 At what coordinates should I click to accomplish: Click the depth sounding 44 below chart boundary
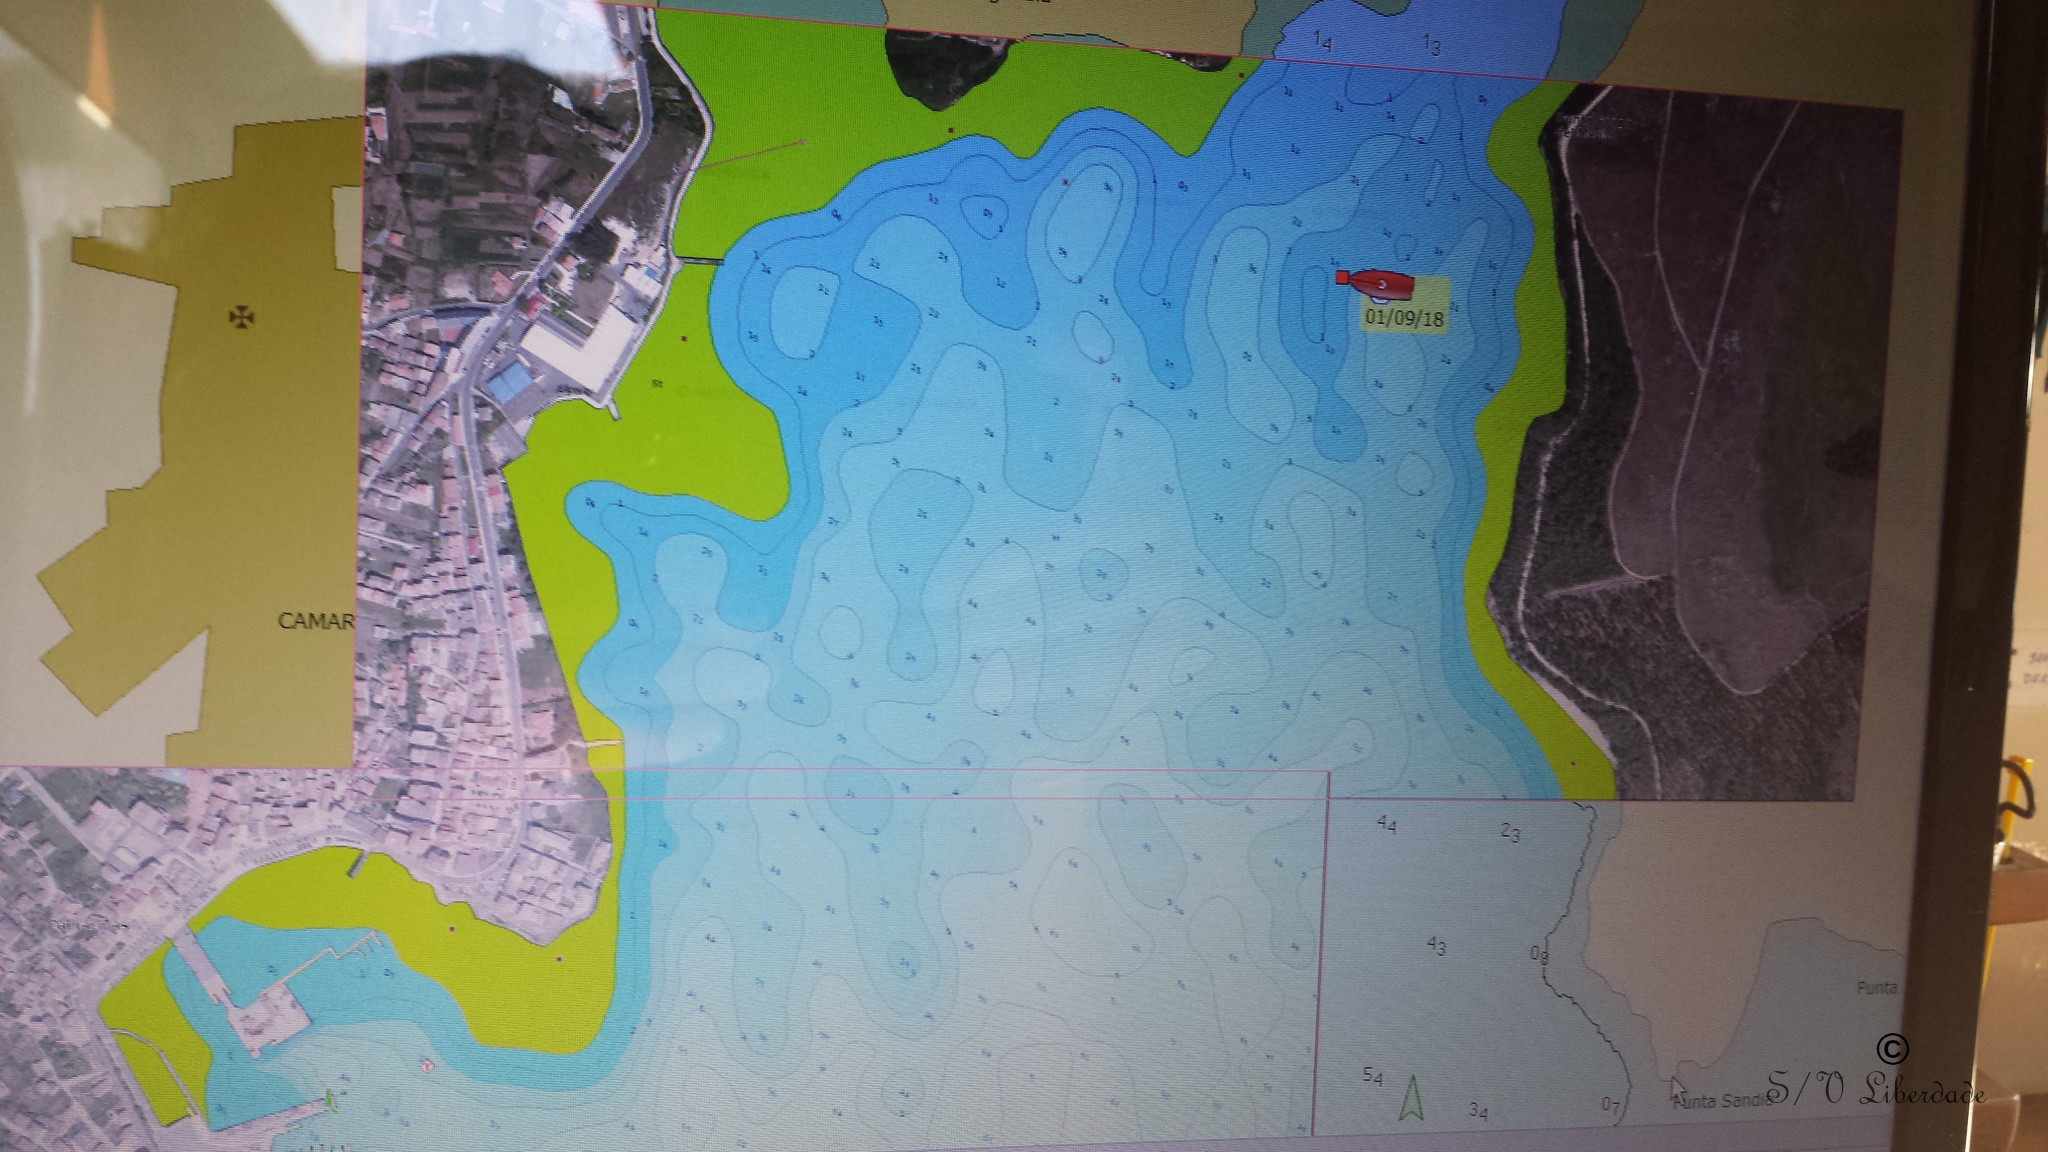[x=1387, y=825]
